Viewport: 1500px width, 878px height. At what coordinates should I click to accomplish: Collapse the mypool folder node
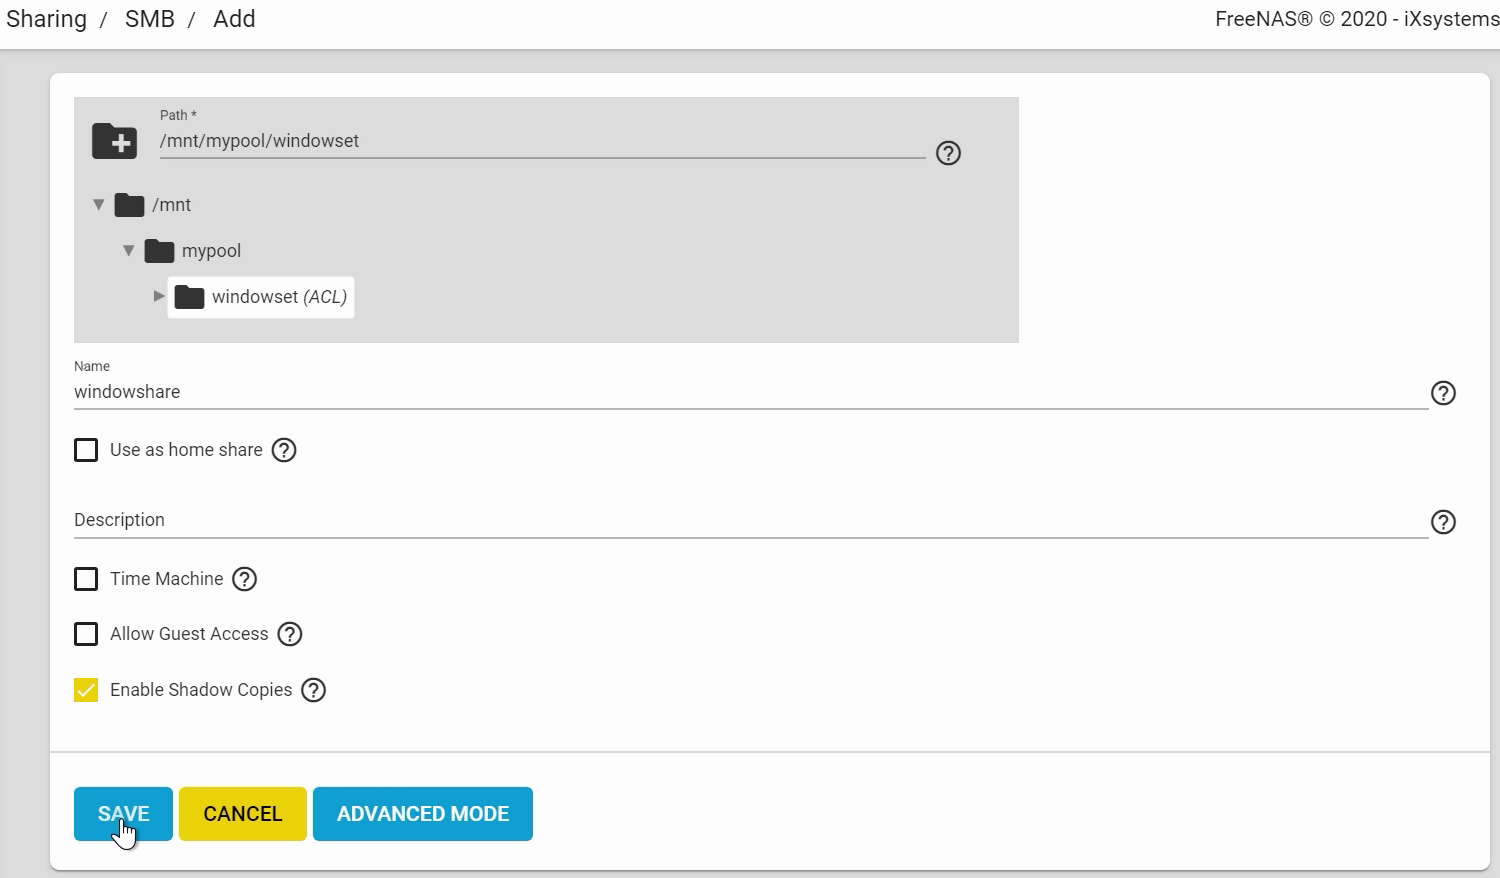click(128, 251)
